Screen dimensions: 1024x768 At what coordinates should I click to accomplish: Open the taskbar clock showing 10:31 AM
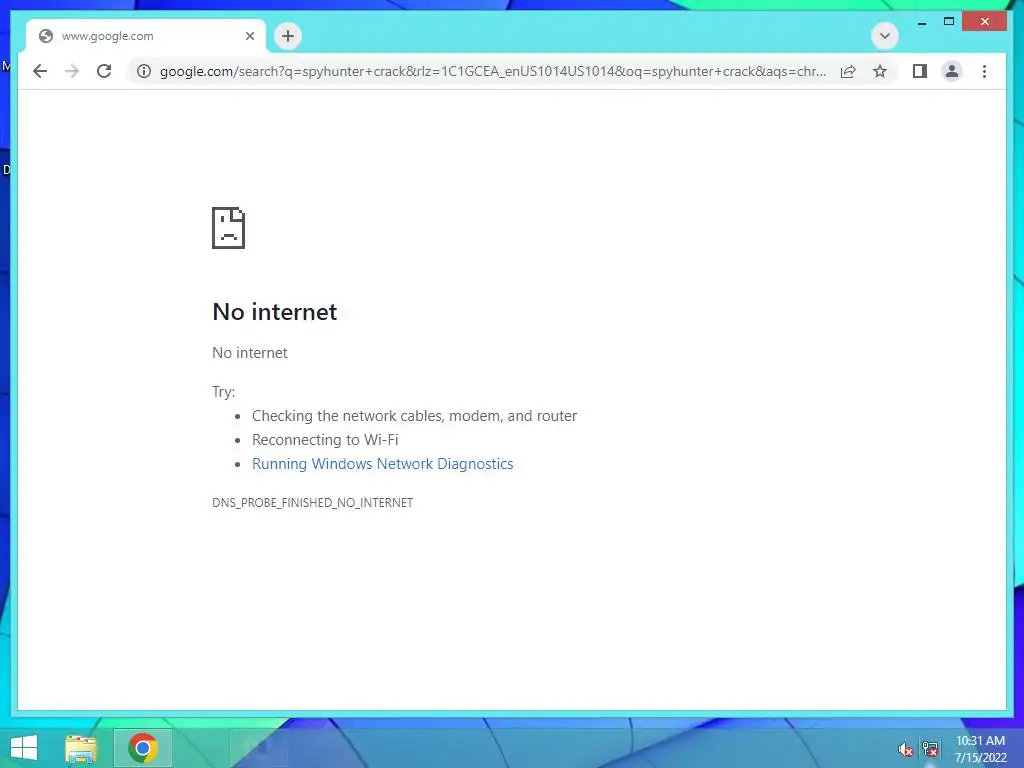(980, 749)
